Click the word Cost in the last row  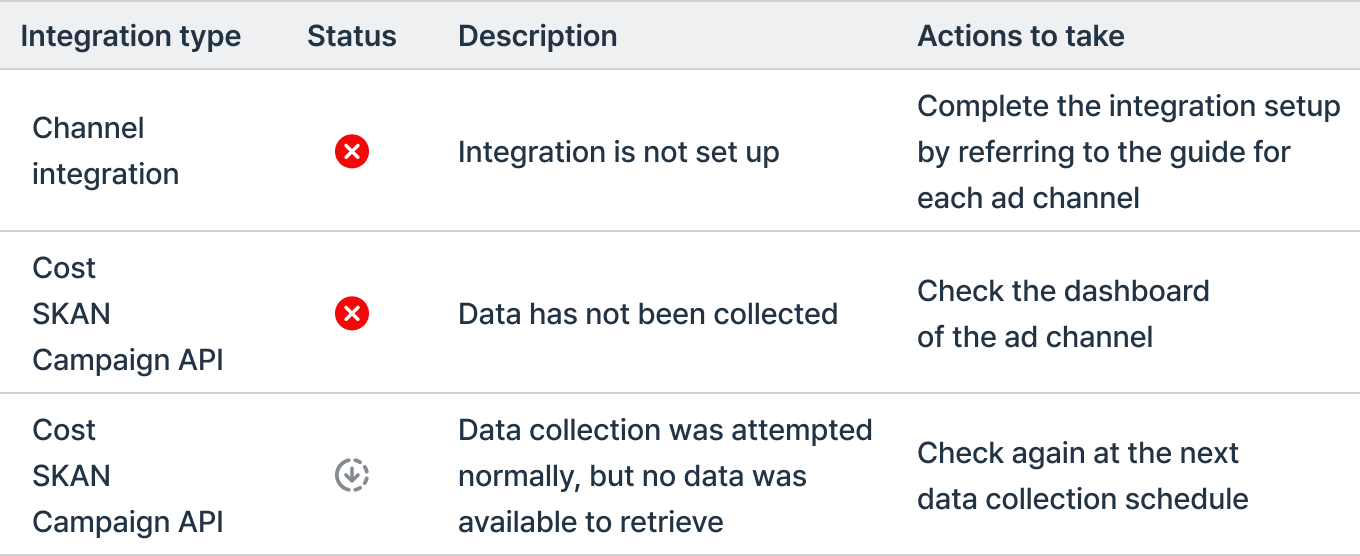[x=64, y=430]
